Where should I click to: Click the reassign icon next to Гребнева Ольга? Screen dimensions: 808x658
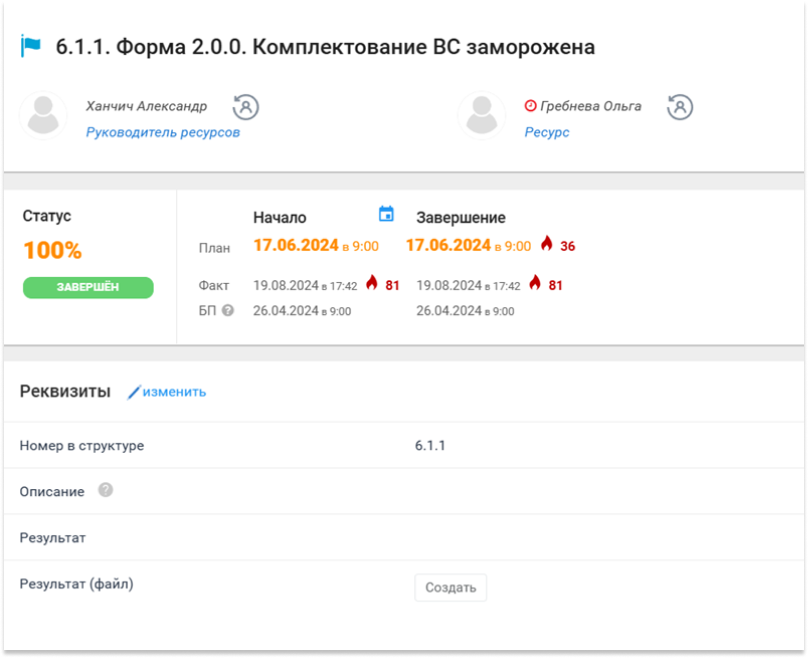[680, 107]
